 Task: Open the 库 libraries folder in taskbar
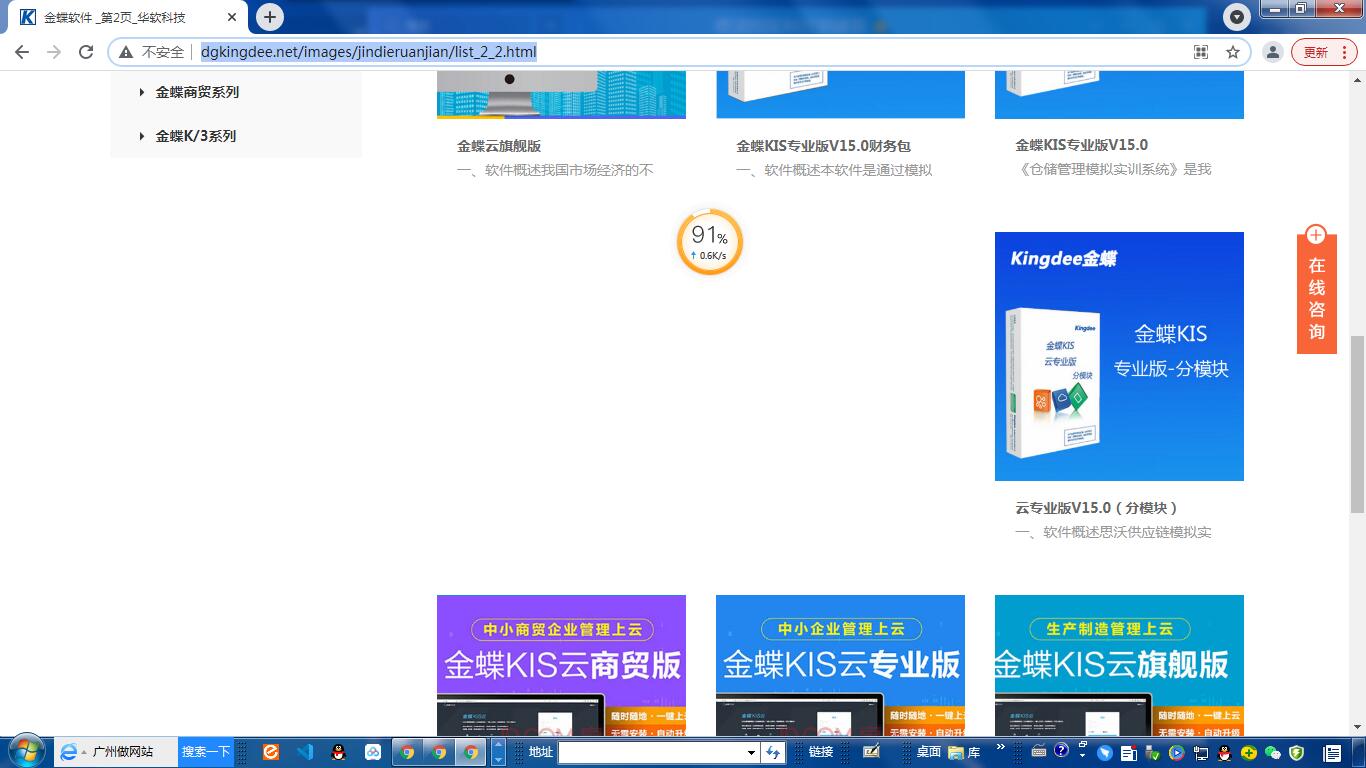[x=965, y=752]
